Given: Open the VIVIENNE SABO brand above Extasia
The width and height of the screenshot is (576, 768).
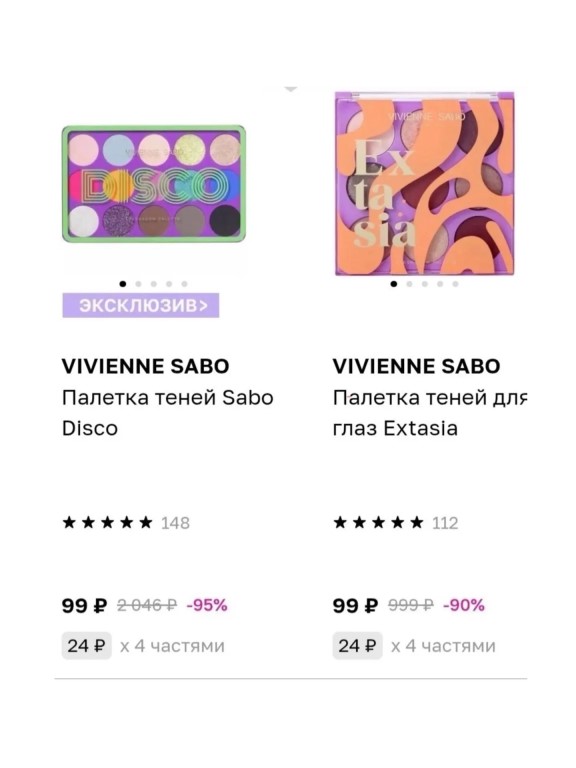Looking at the screenshot, I should (x=416, y=366).
